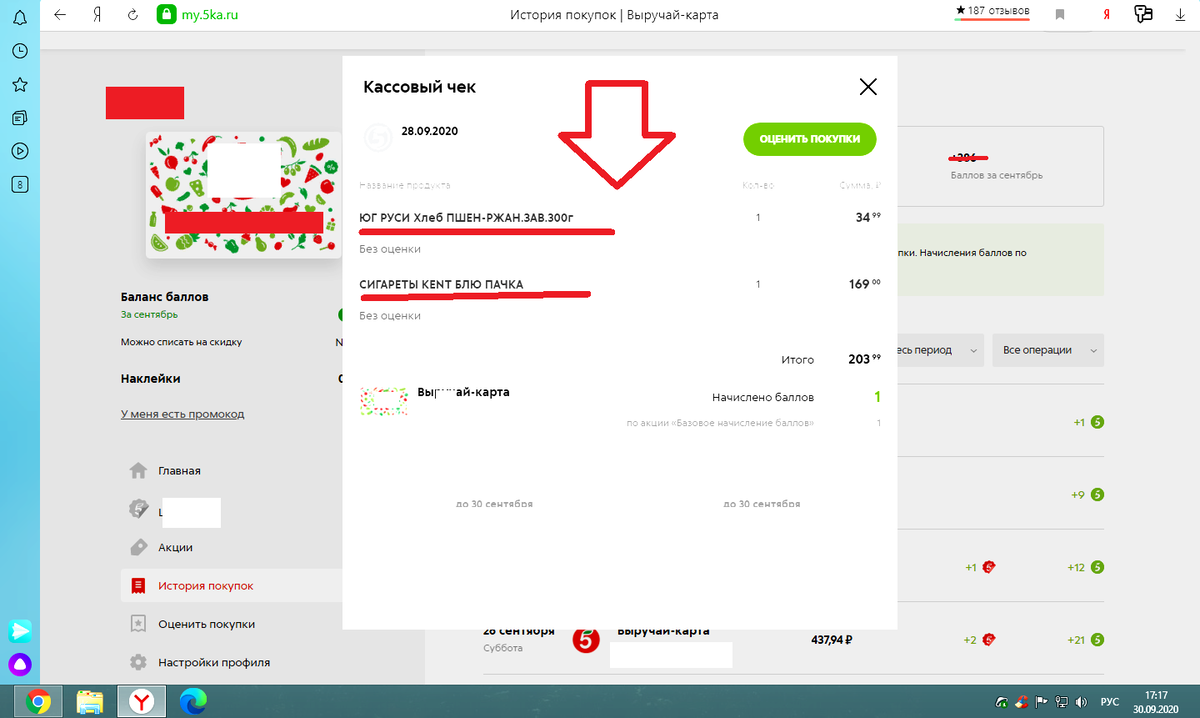Open favorites star icon in sidebar
This screenshot has width=1200, height=718.
19,84
